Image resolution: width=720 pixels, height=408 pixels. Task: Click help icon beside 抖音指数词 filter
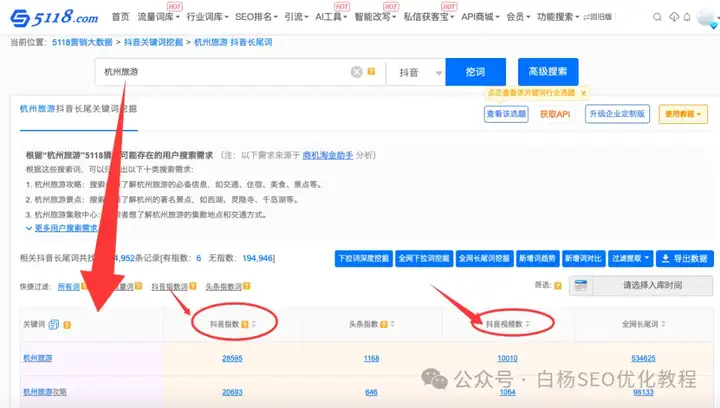193,286
